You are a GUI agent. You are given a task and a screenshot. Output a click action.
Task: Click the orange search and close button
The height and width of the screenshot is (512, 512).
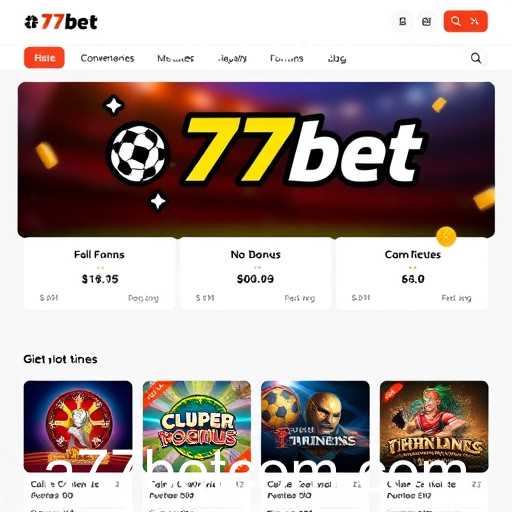coord(466,21)
